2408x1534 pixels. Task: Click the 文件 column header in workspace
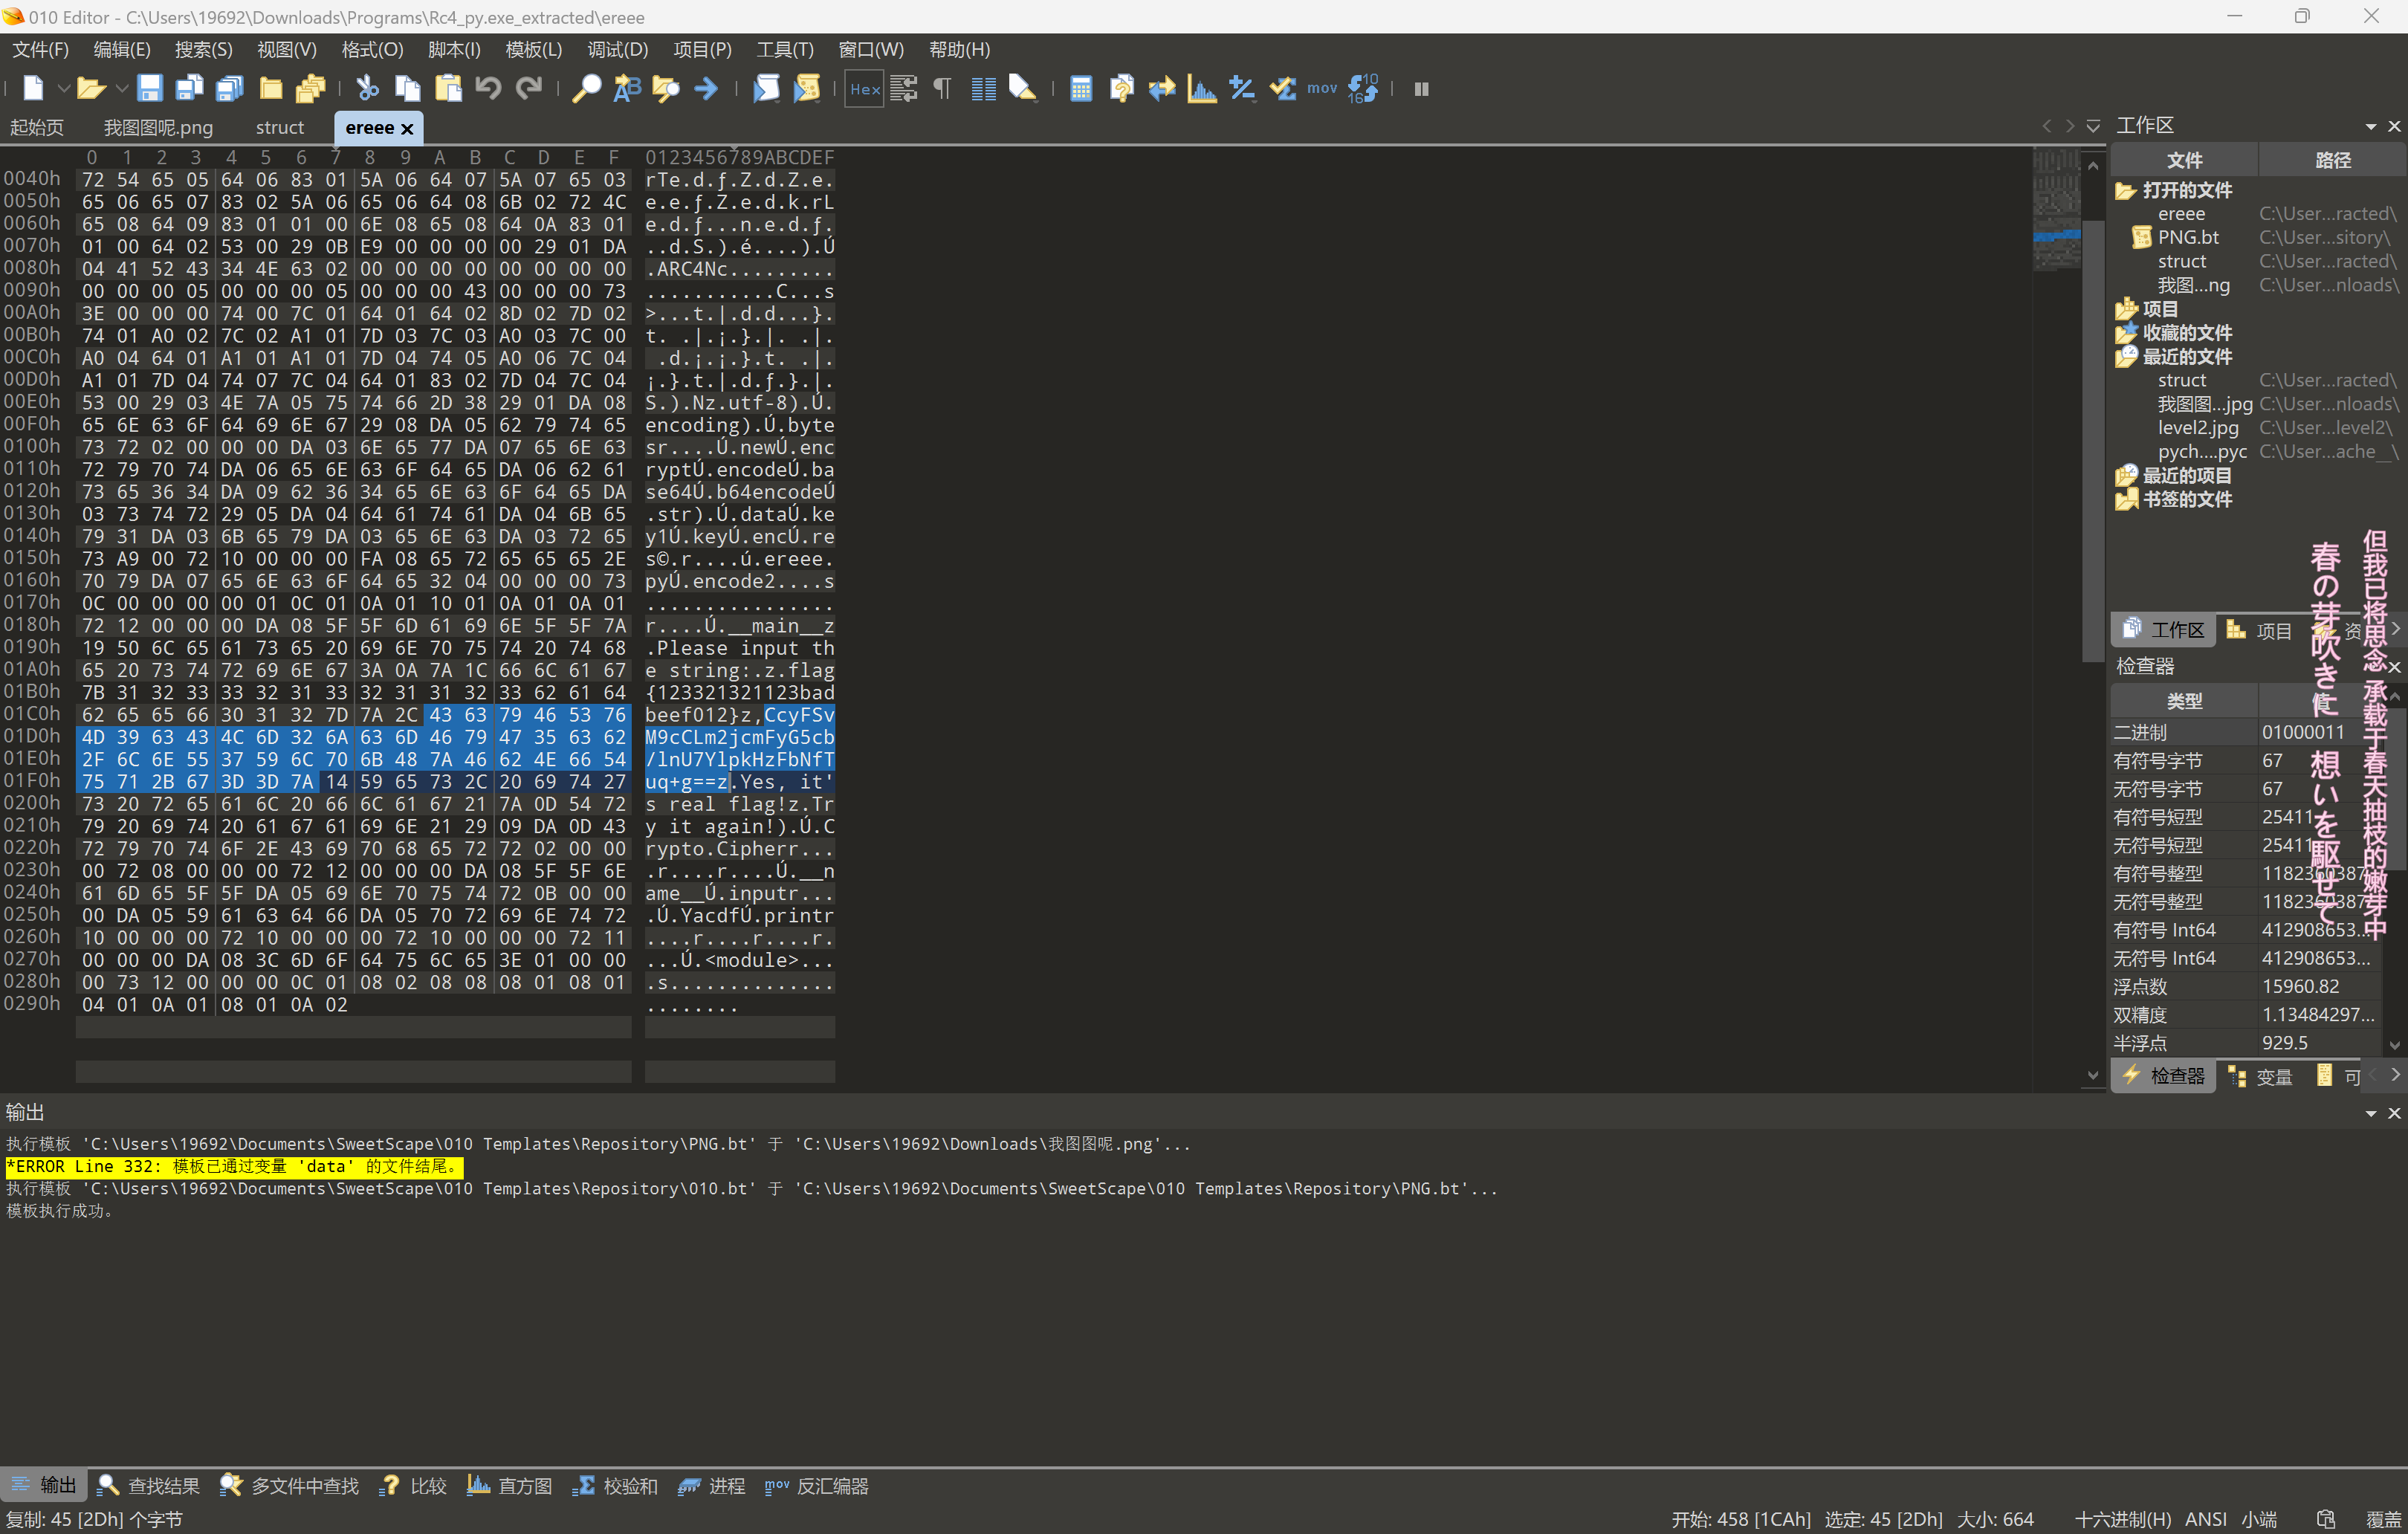tap(2184, 160)
